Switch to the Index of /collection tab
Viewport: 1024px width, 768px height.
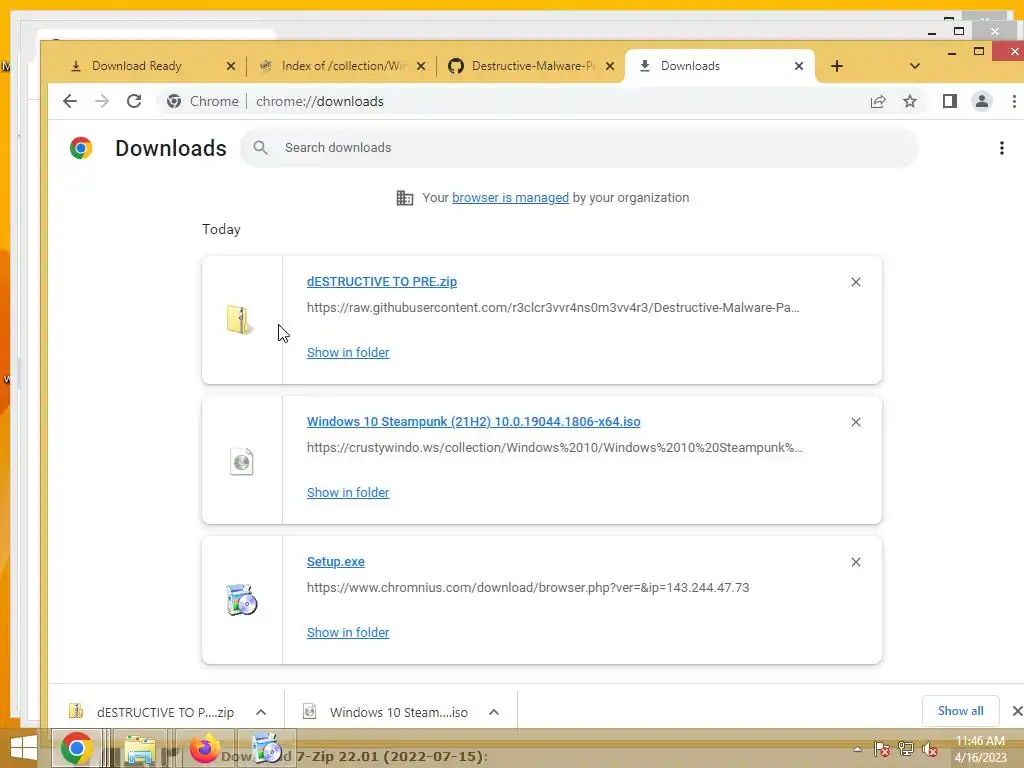pos(341,66)
